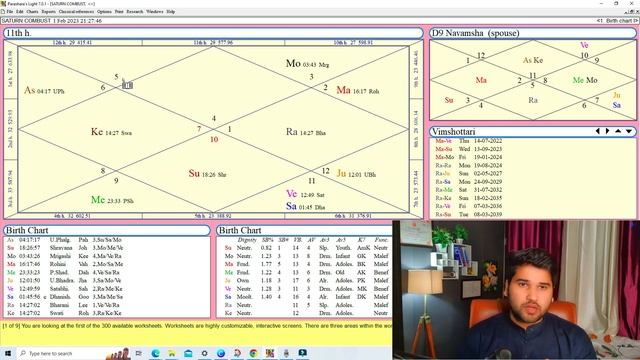Click Ve in the D9 Navamsha chart
The height and width of the screenshot is (360, 640).
coord(584,45)
